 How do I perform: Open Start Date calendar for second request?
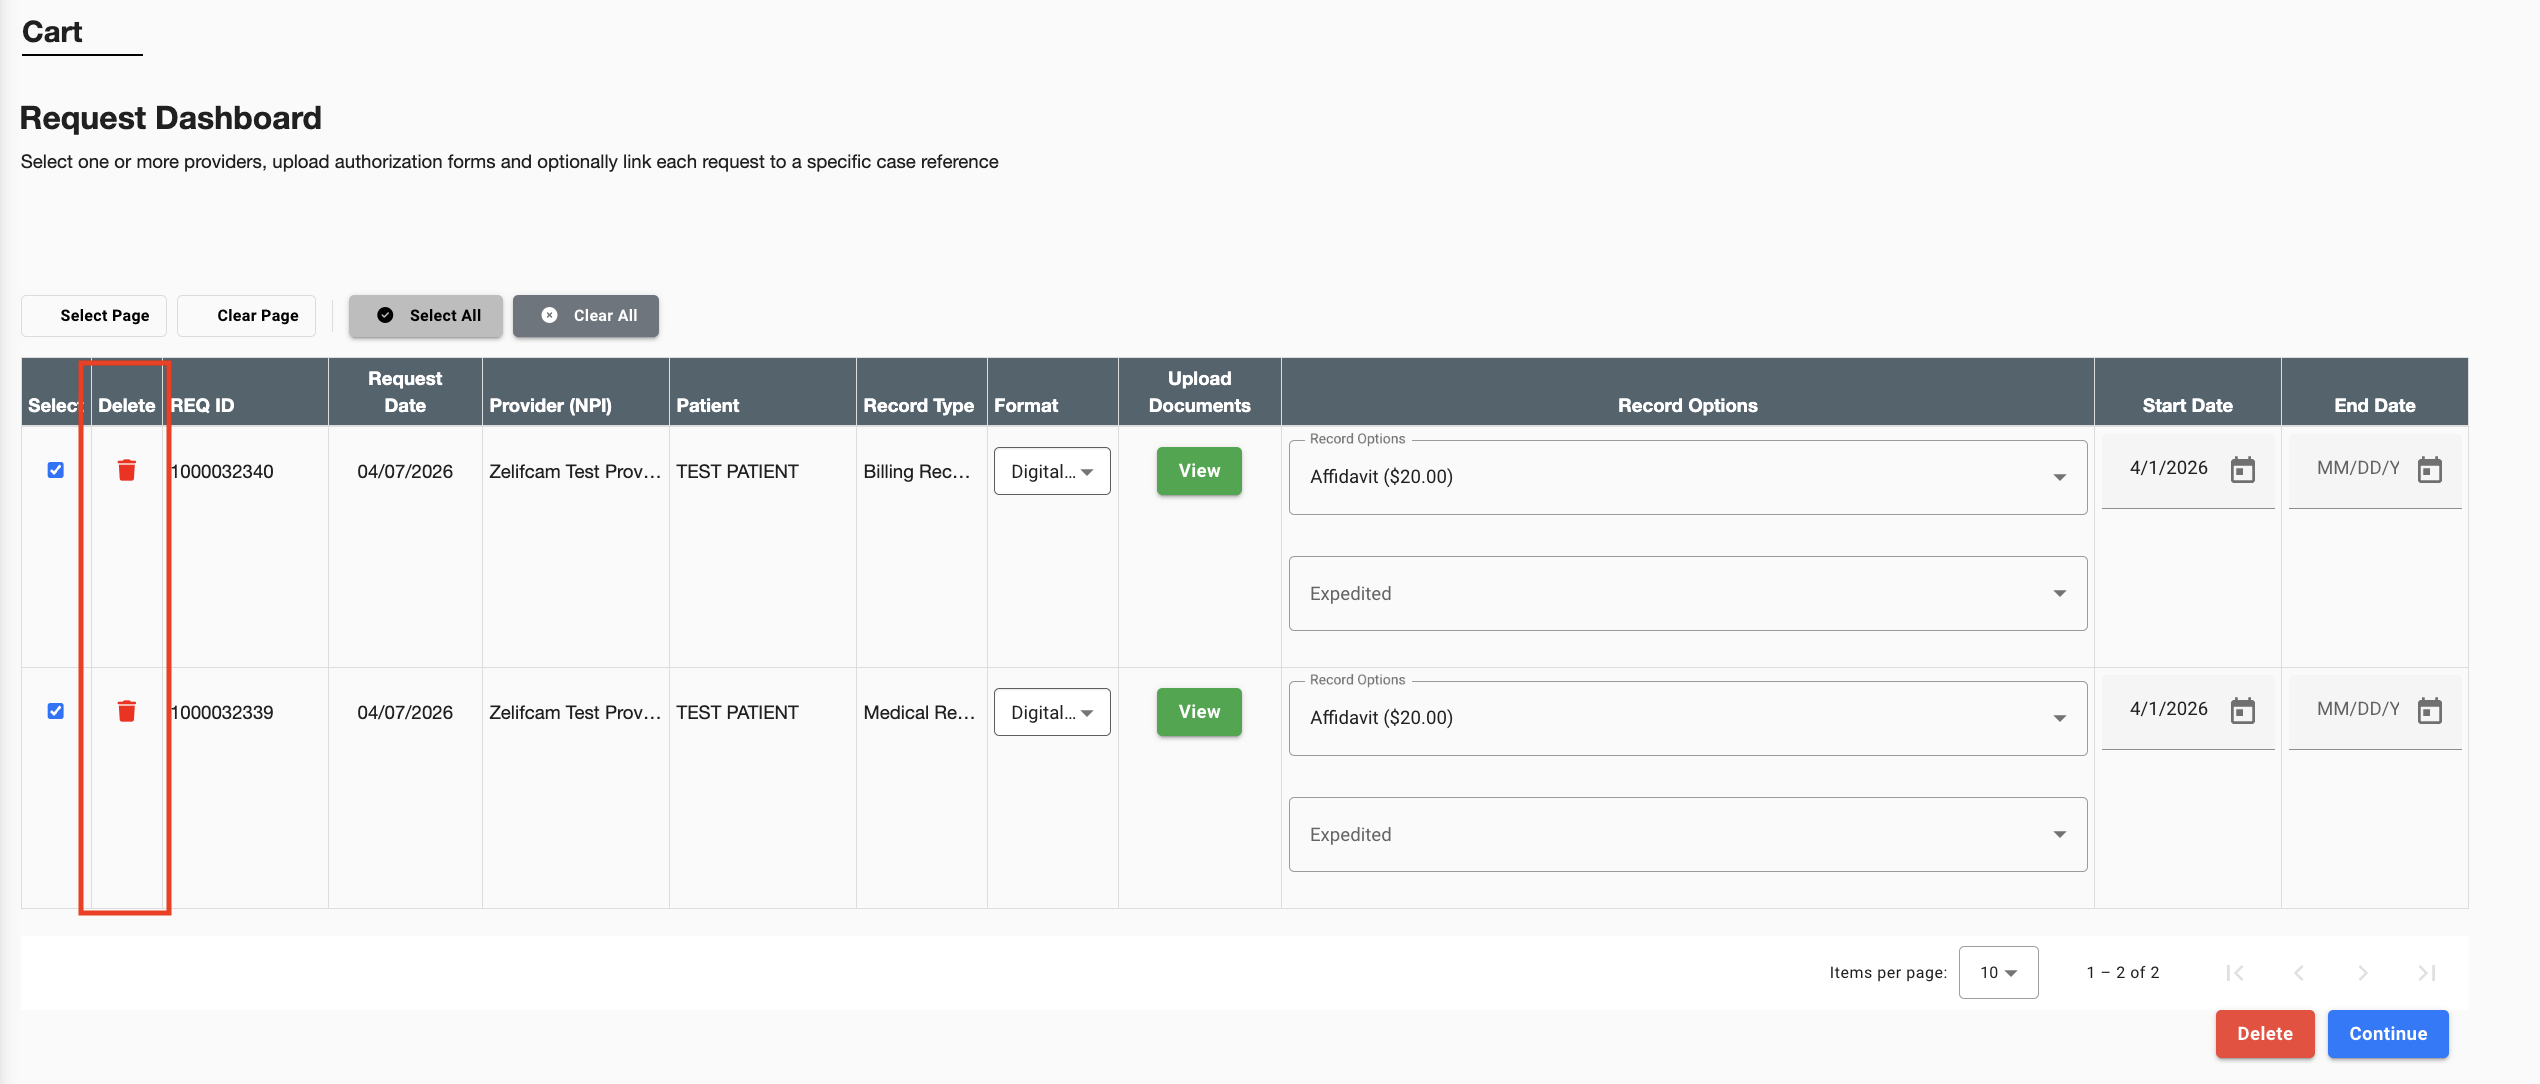(2243, 710)
